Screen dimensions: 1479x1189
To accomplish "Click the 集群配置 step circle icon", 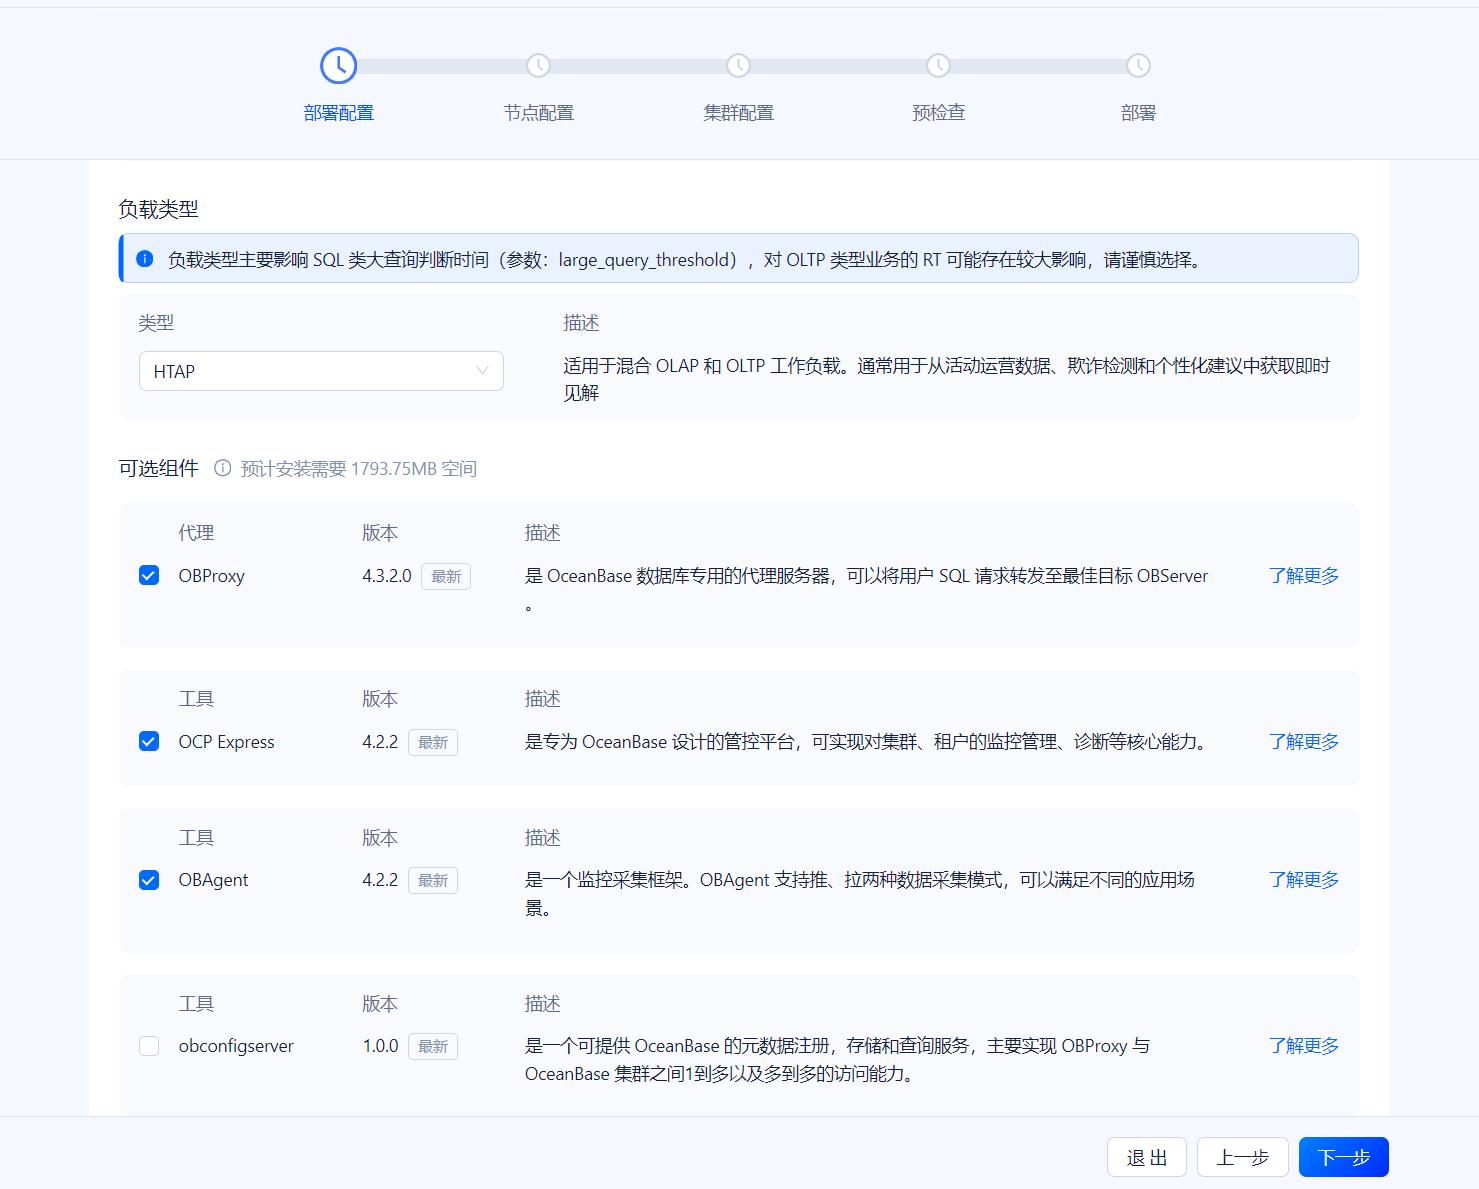I will coord(738,66).
